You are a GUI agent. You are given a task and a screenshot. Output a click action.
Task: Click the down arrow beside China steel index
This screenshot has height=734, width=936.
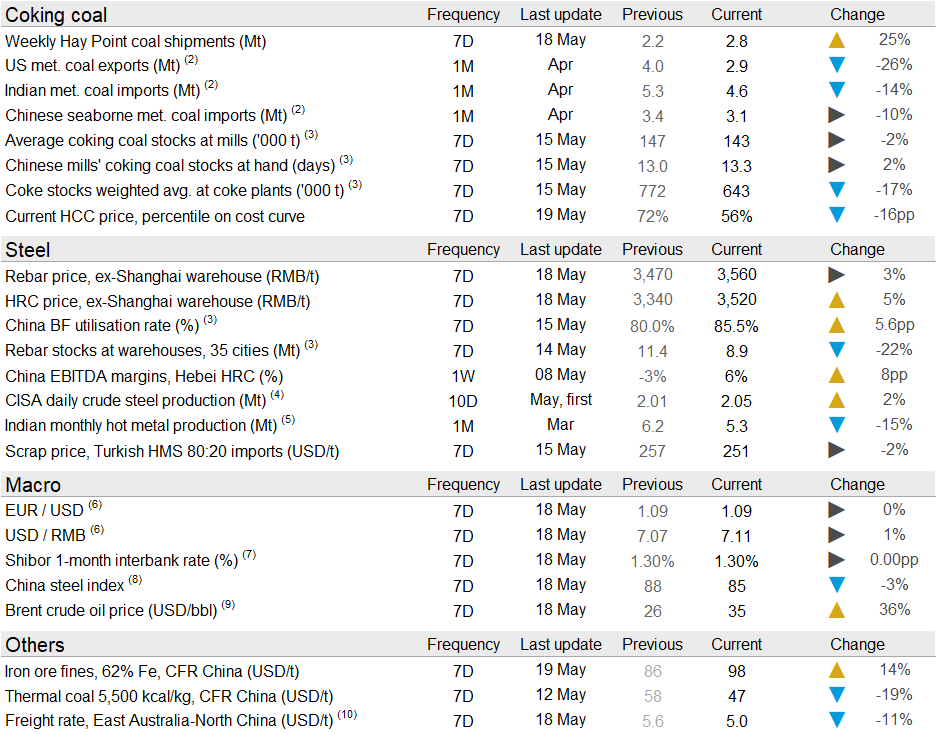point(837,585)
